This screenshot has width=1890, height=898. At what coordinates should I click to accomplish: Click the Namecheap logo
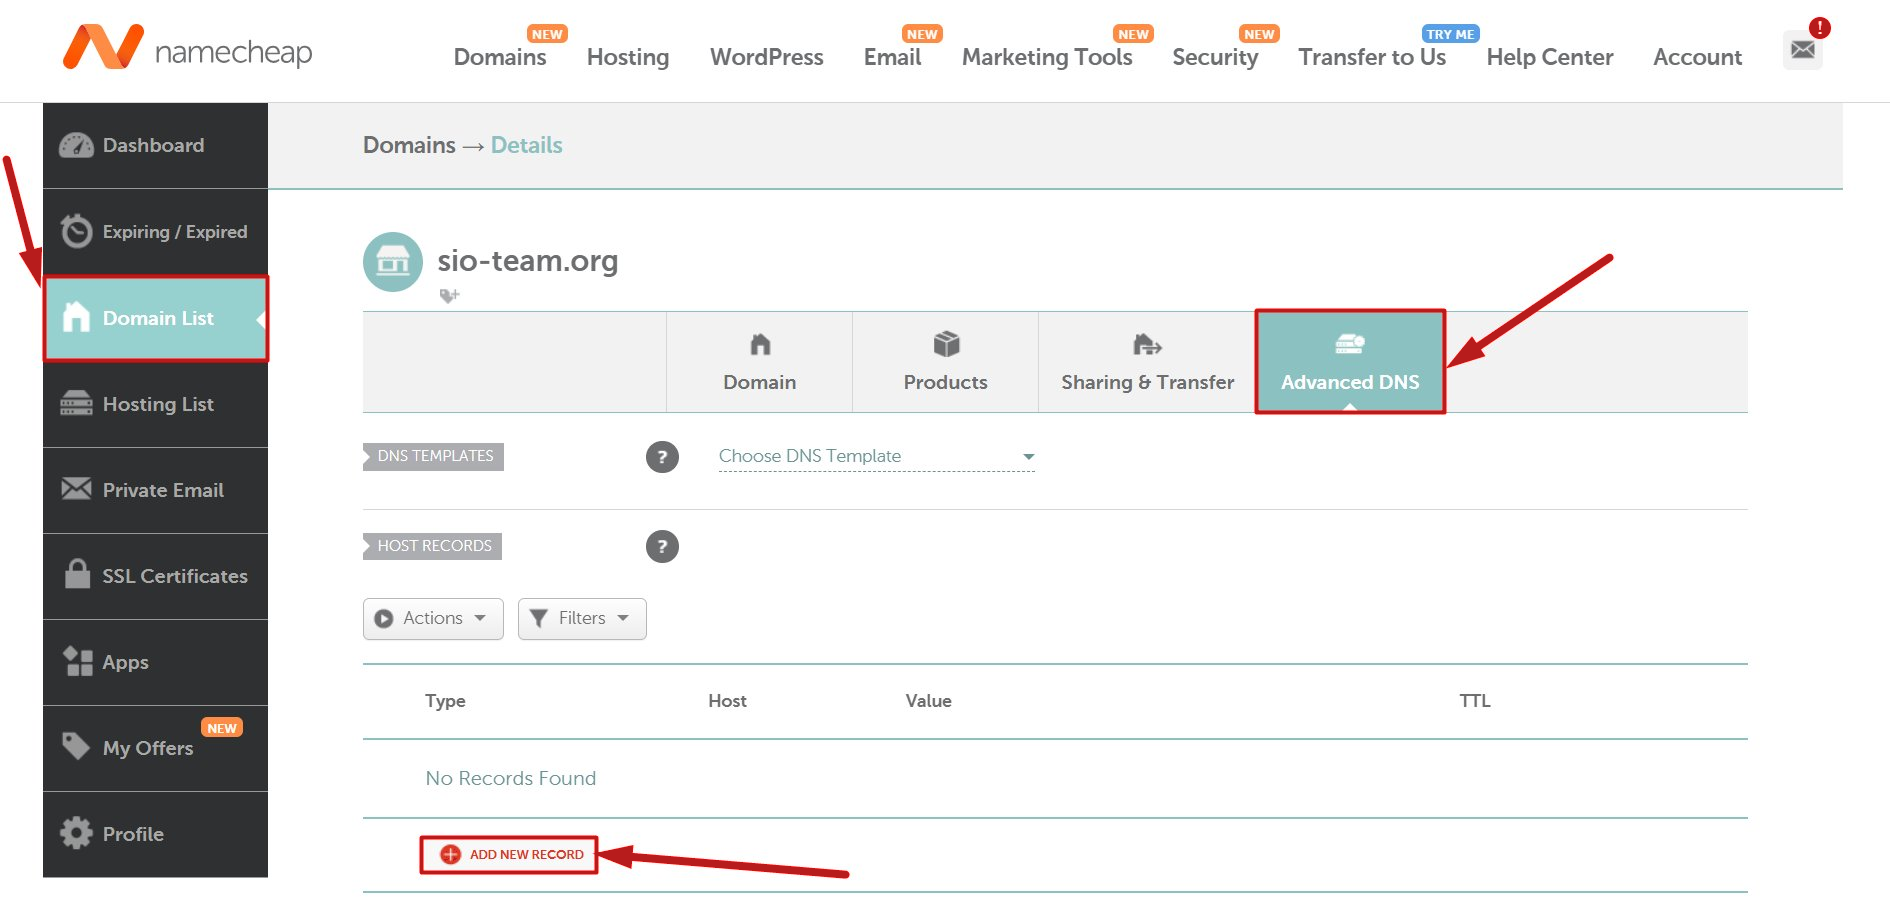click(x=187, y=48)
